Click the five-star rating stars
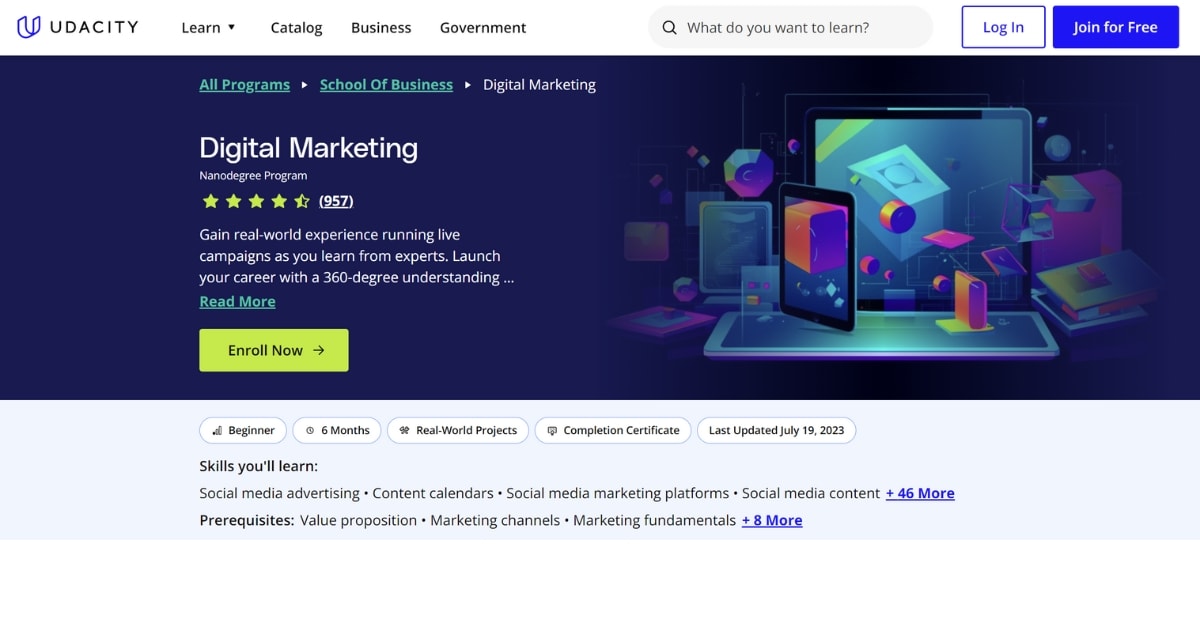This screenshot has width=1200, height=628. pos(256,201)
